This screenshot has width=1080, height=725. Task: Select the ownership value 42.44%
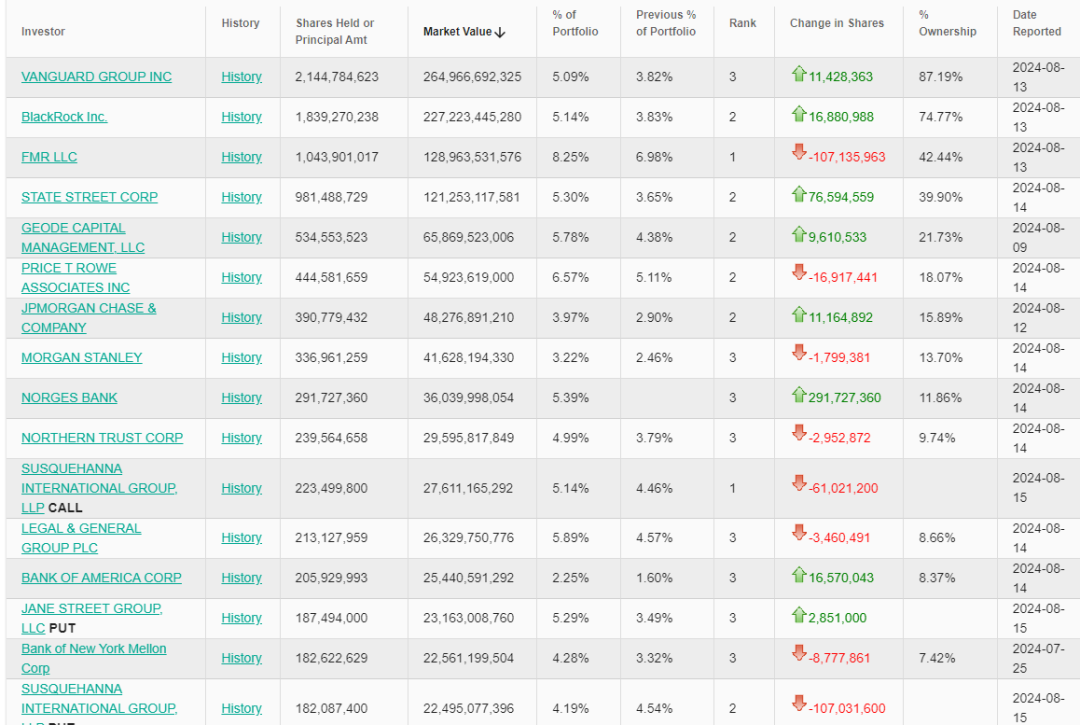click(x=940, y=157)
